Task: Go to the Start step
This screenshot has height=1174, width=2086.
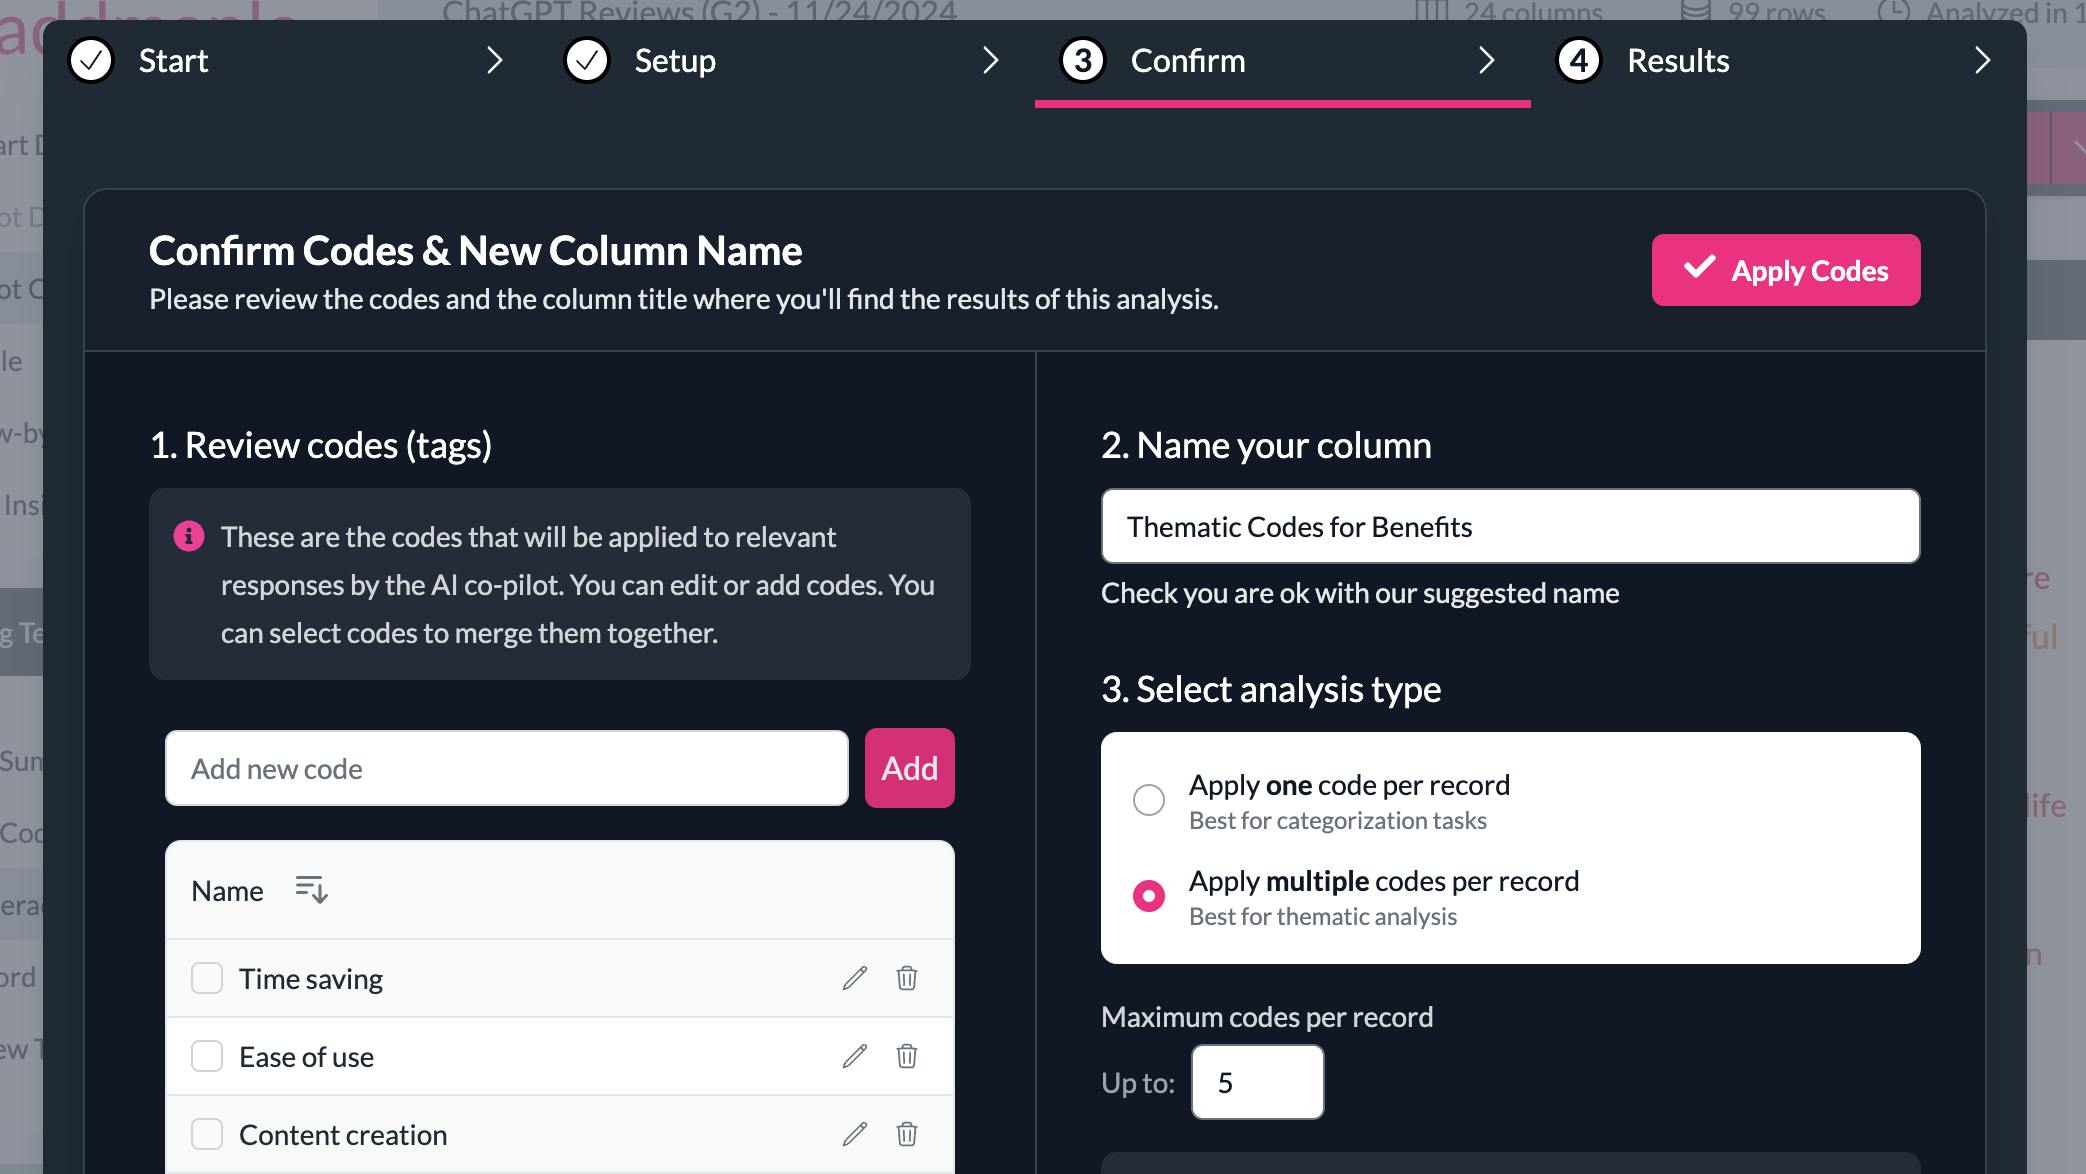Action: click(173, 61)
